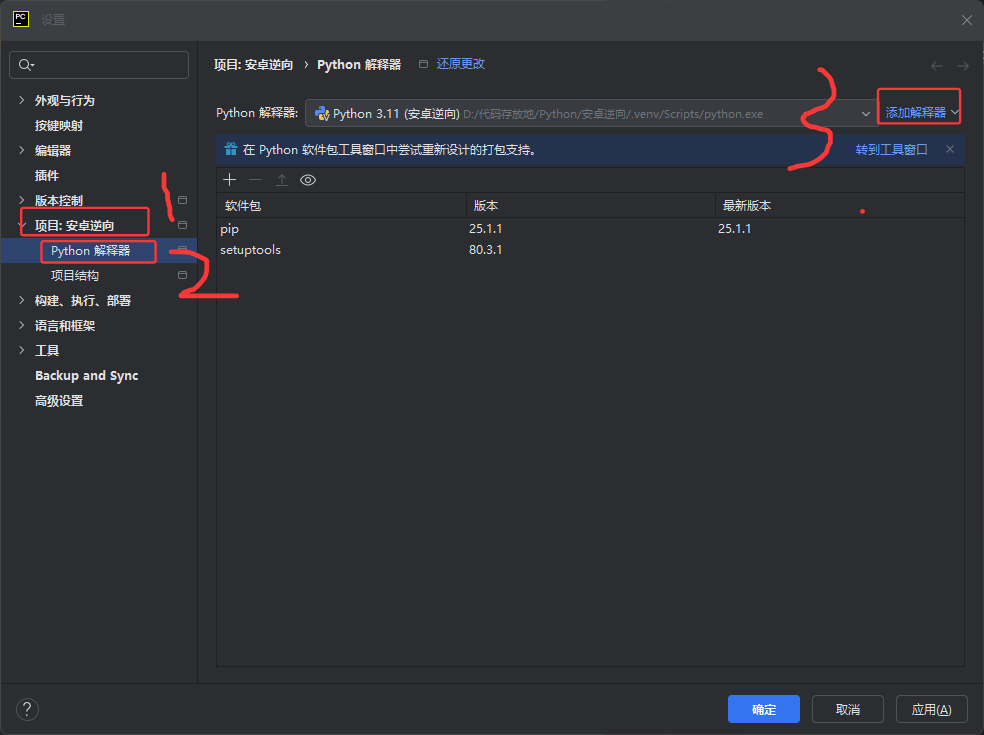This screenshot has height=735, width=984.
Task: Expand the 版本控制 section
Action: click(21, 200)
